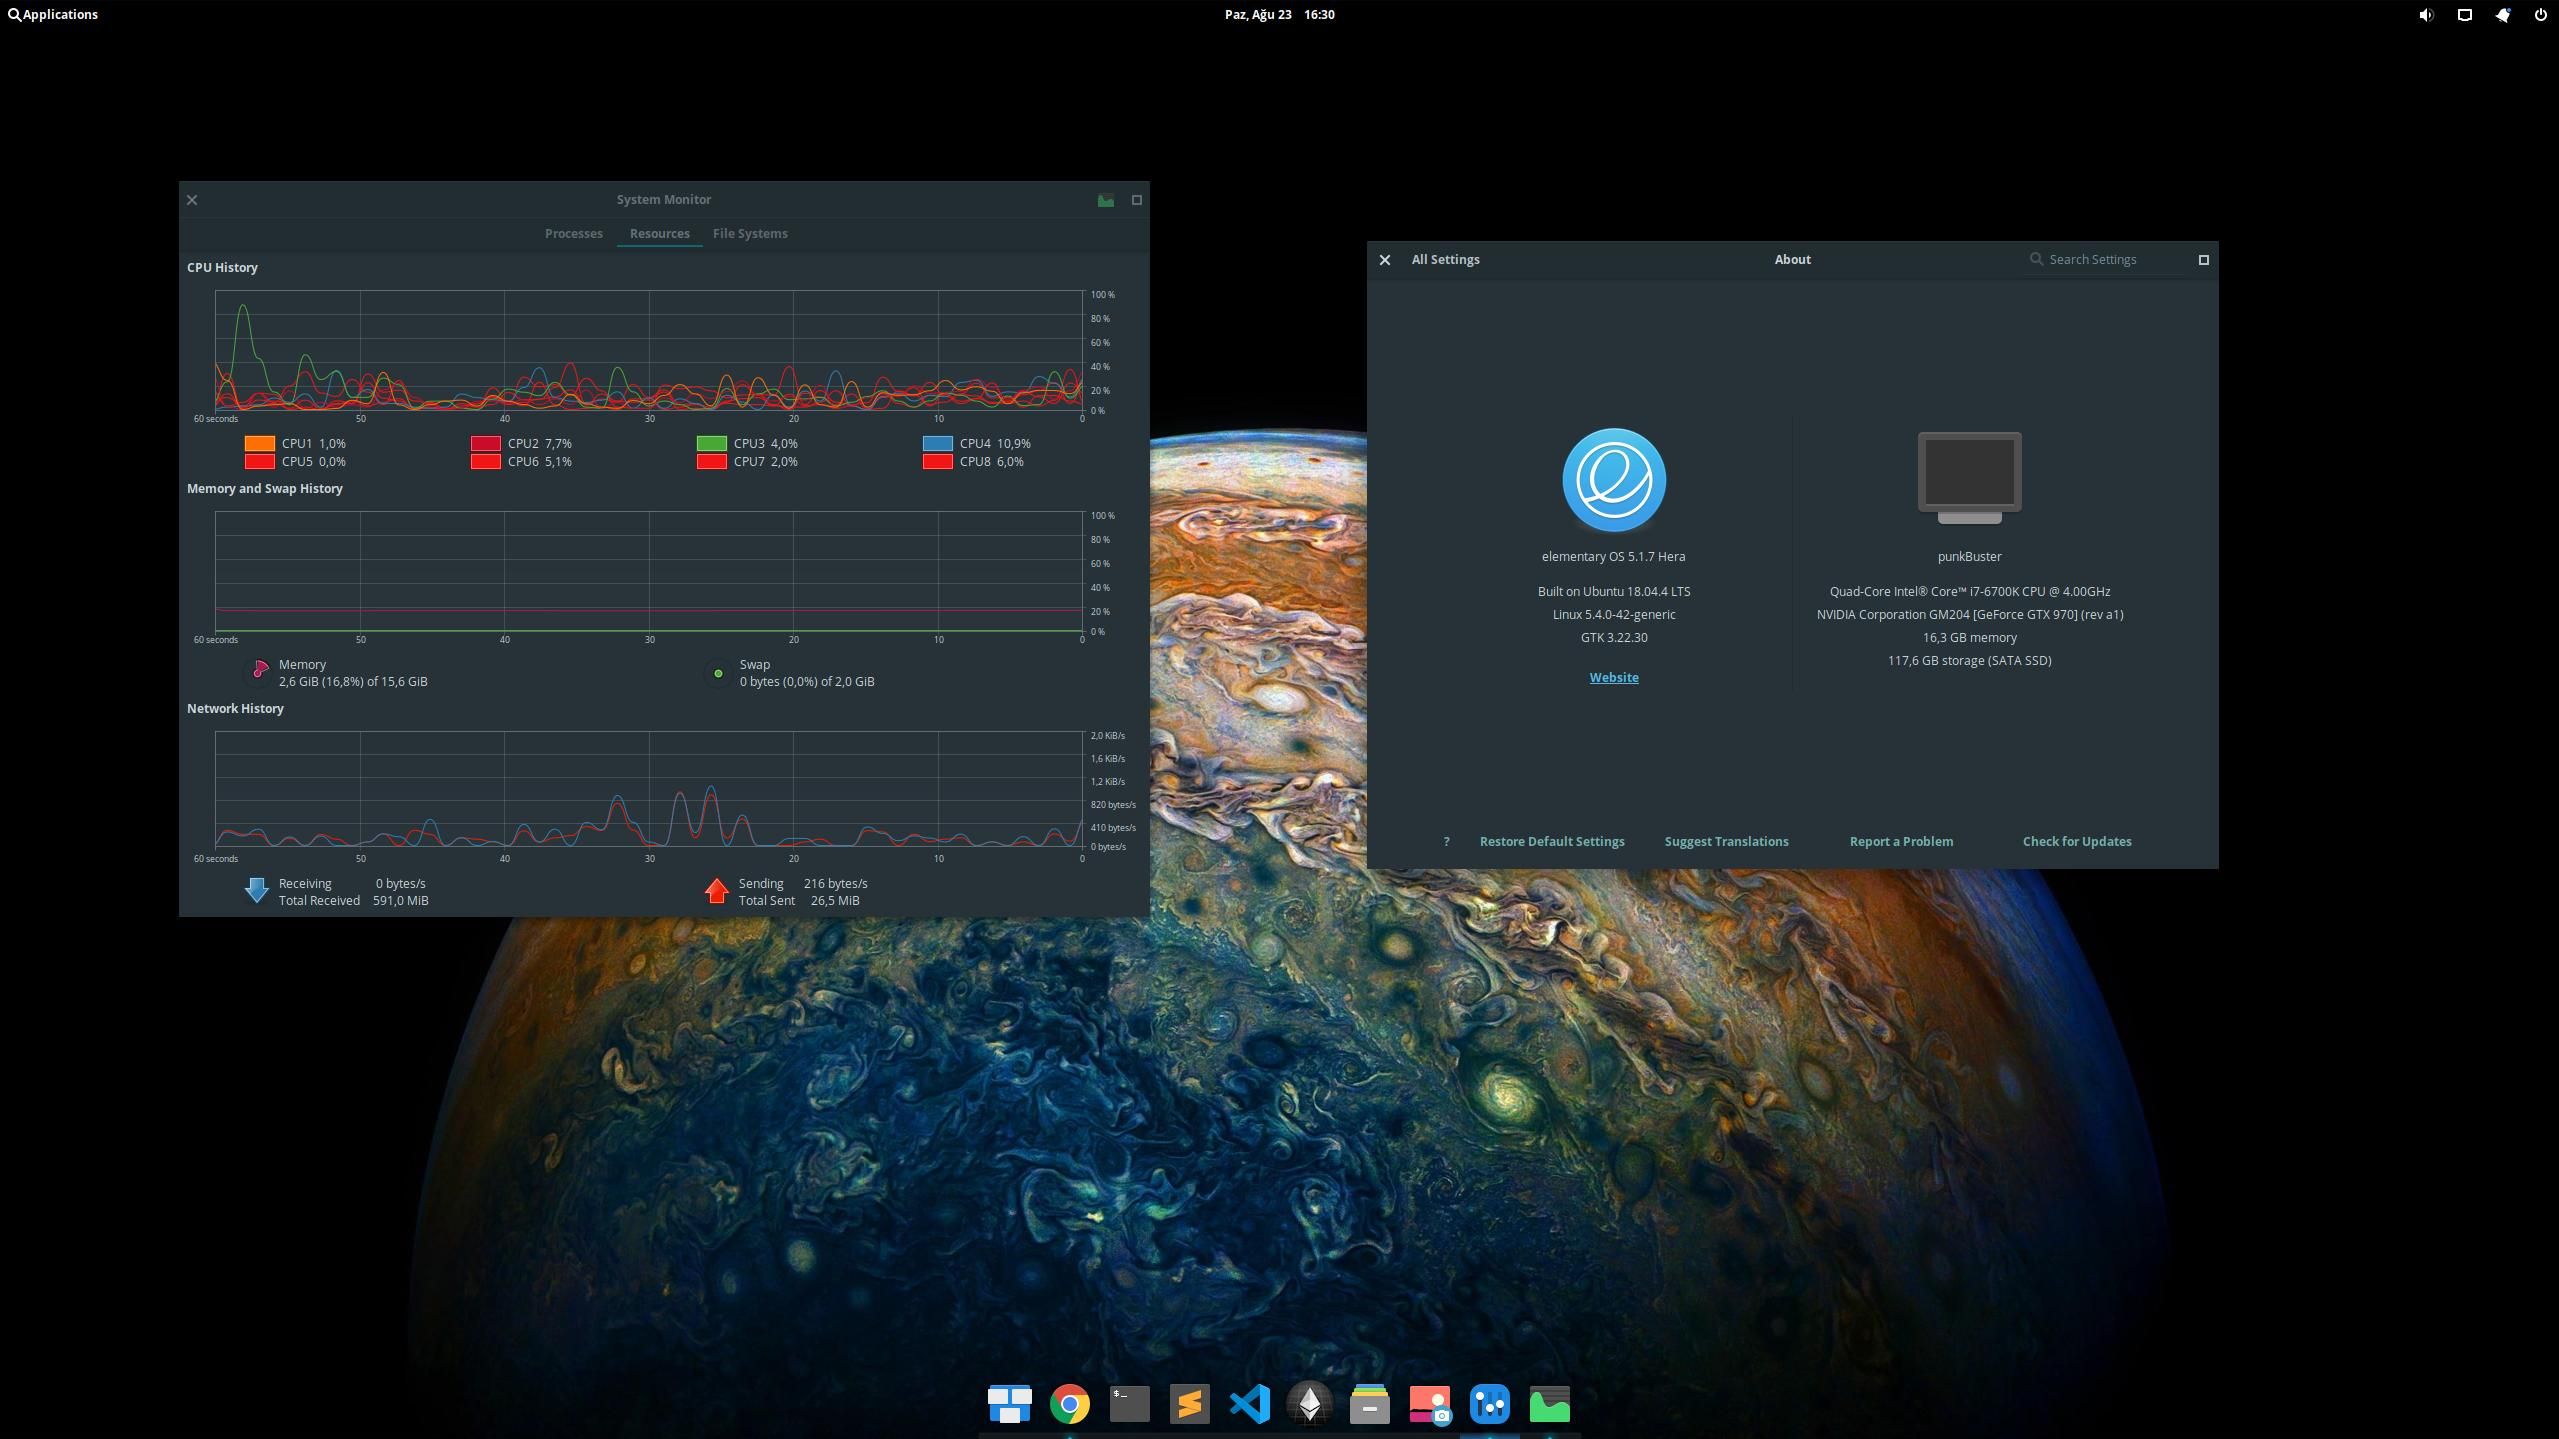
Task: Switch to the File Systems tab
Action: point(749,233)
